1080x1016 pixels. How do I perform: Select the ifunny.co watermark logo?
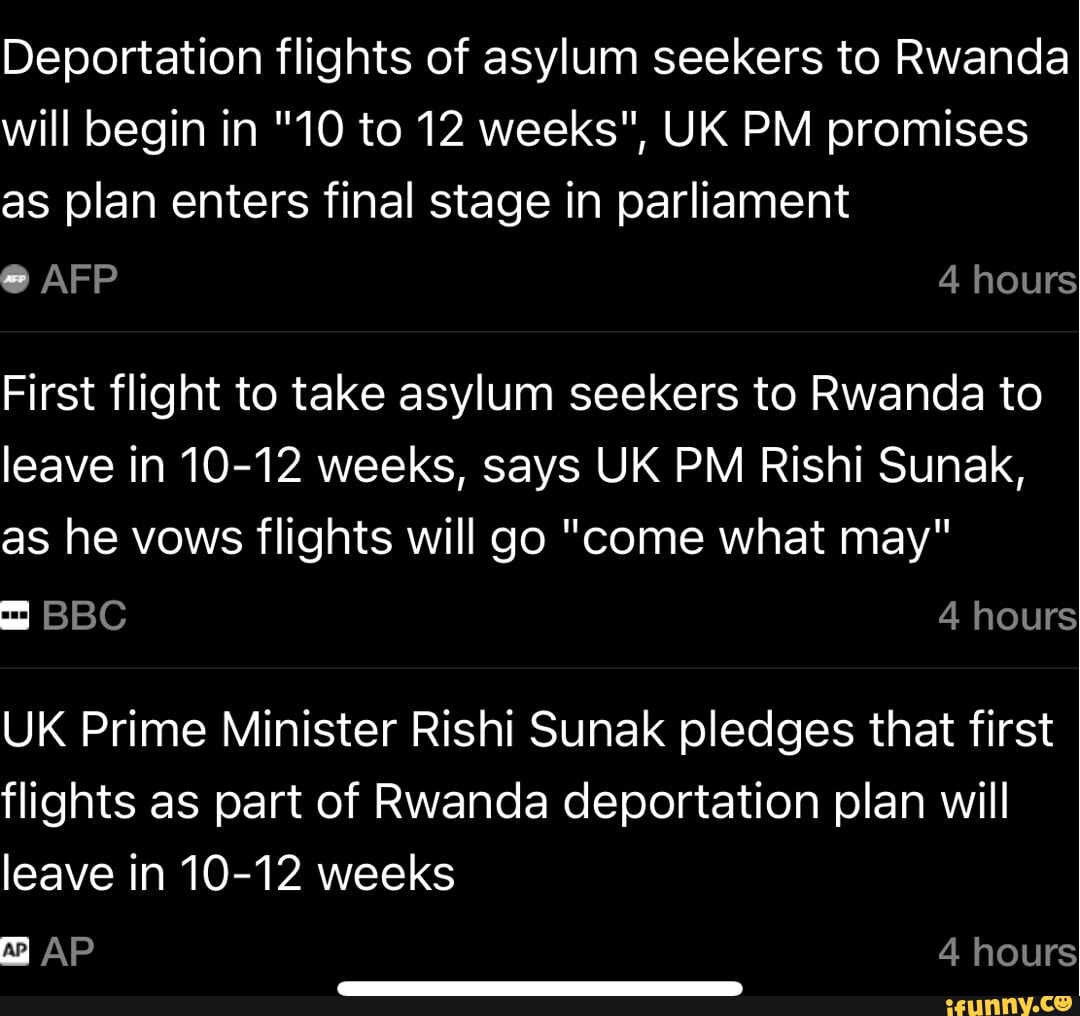1010,1003
